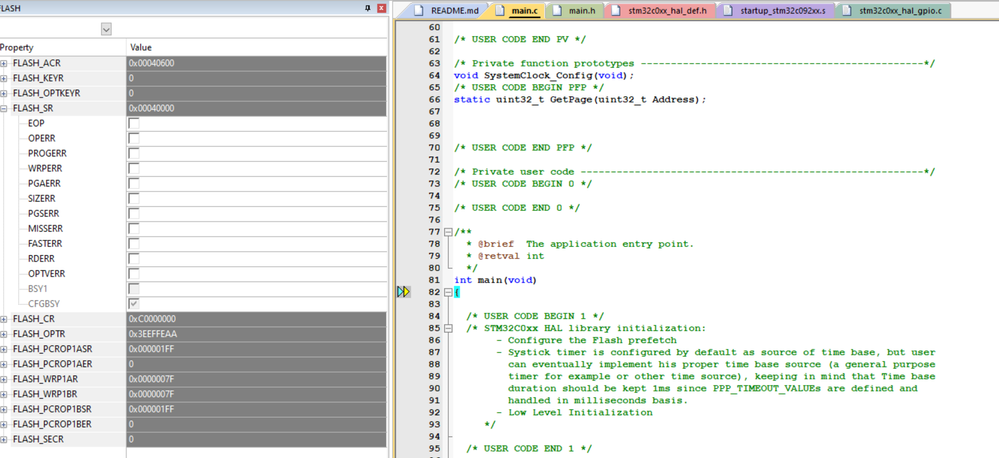Click the BSY1 bit checkbox
Viewport: 999px width, 458px height.
point(134,289)
